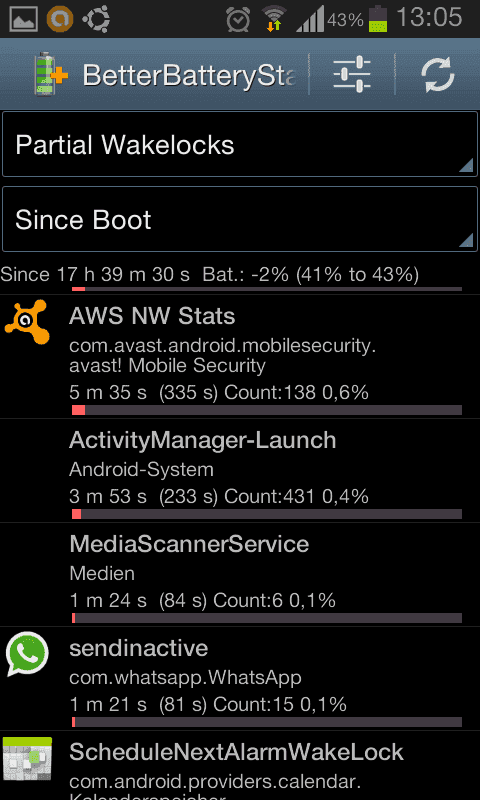This screenshot has width=480, height=800.
Task: Open the preferences sliders icon
Action: (352, 75)
